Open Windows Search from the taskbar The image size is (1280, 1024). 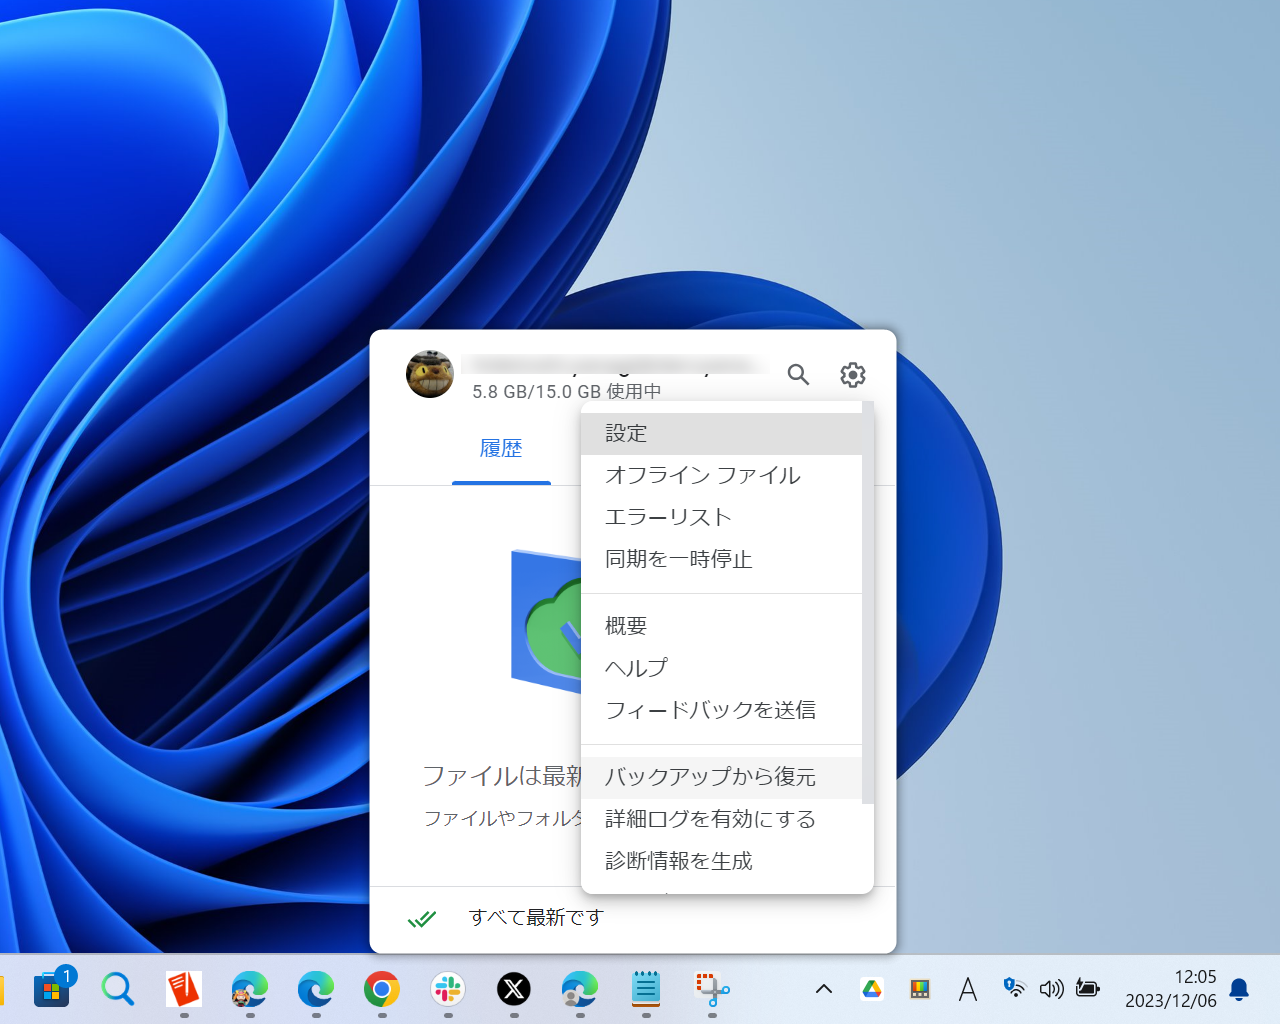tap(118, 989)
